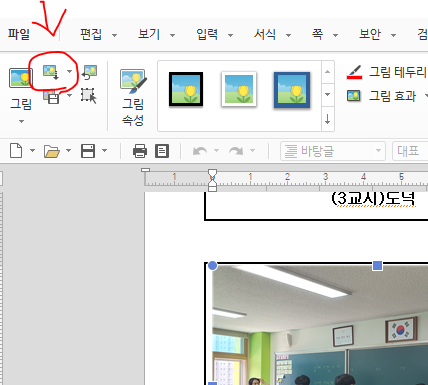
Task: Expand the arrow beside 편집 menu
Action: (x=114, y=35)
